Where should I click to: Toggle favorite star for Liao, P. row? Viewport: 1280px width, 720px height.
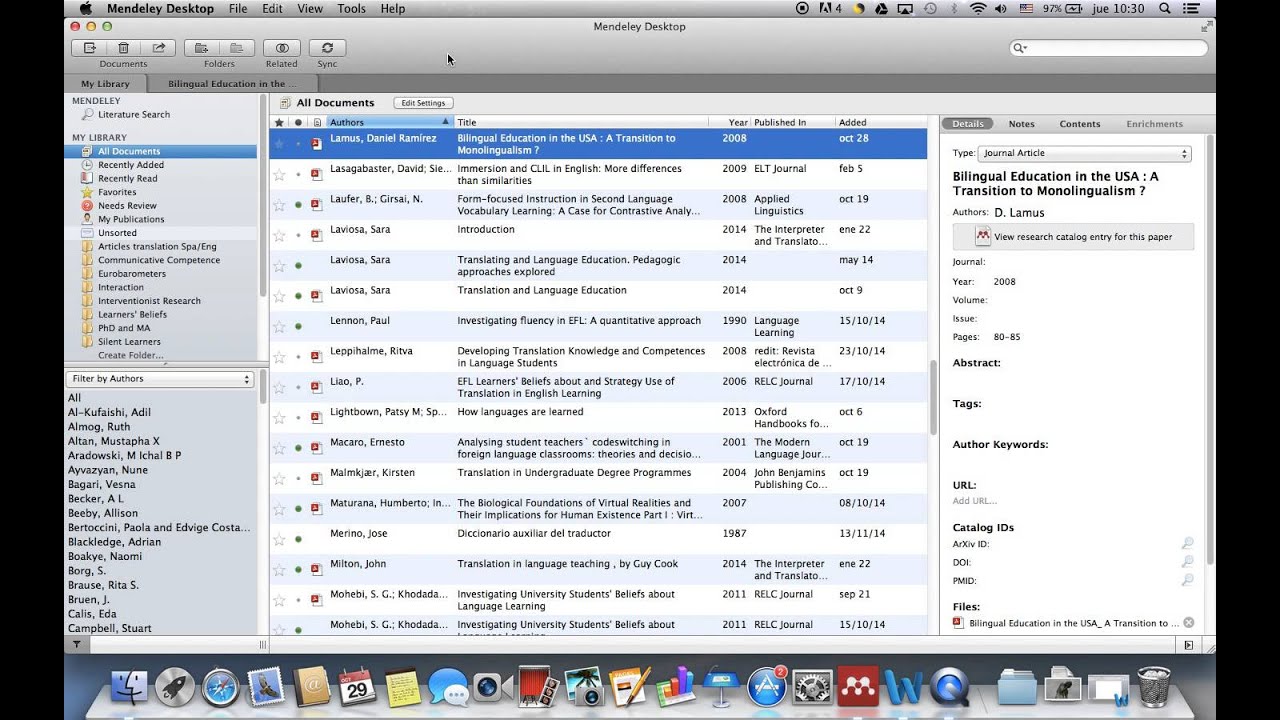(279, 387)
